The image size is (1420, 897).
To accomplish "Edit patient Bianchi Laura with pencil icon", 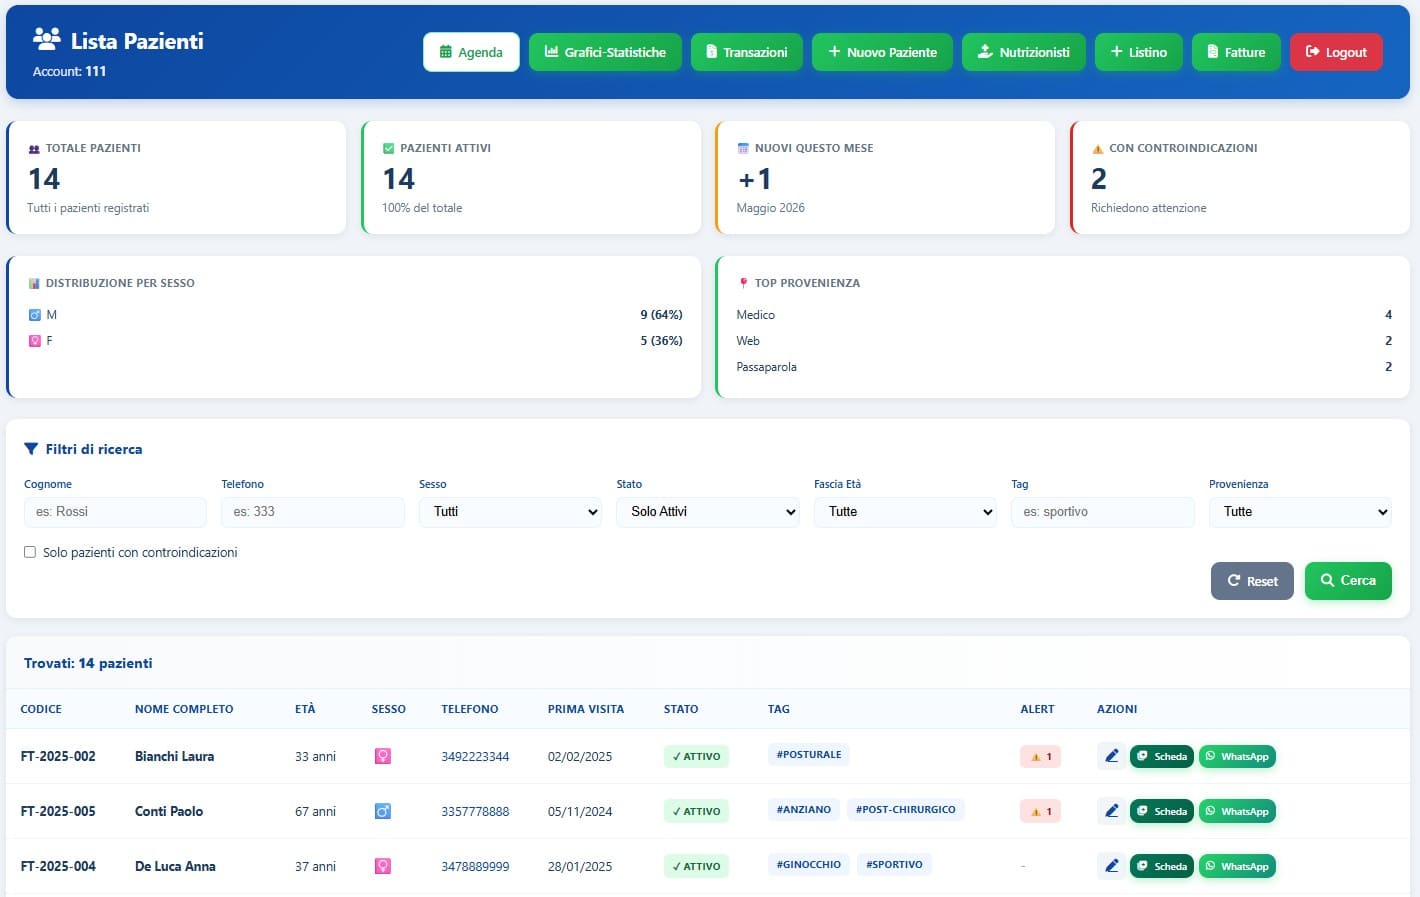I will pos(1111,756).
